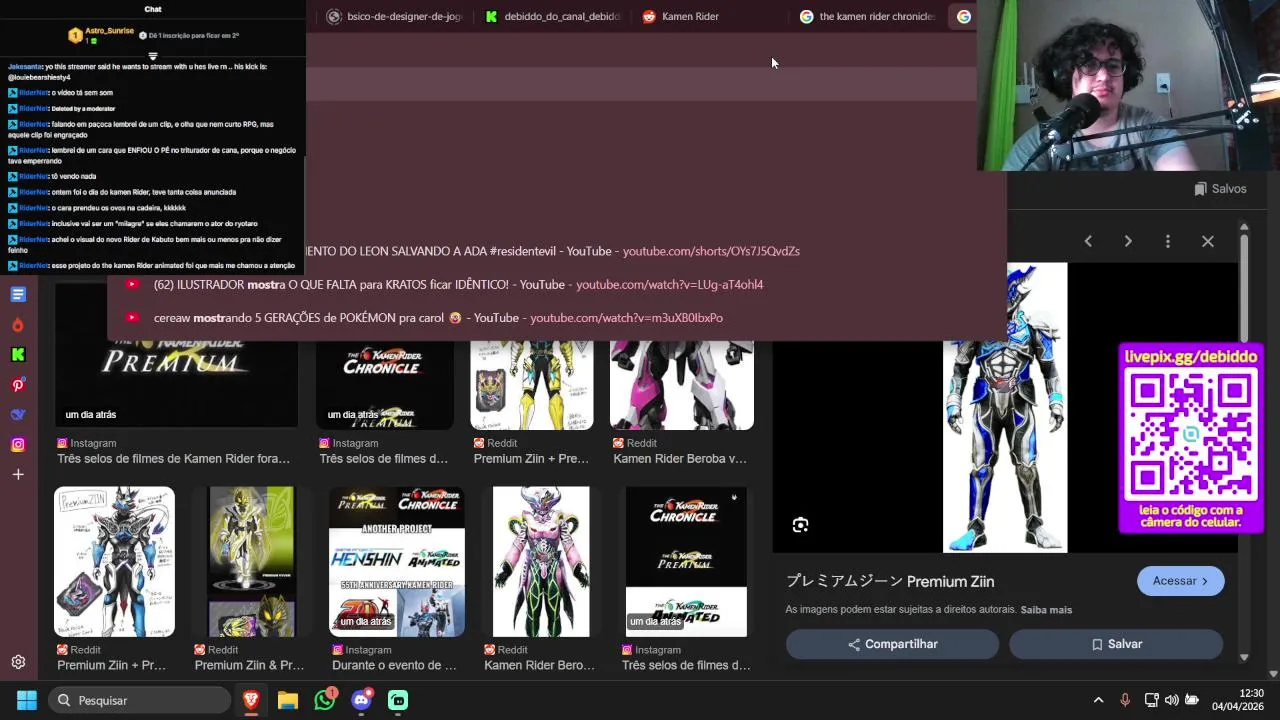
Task: Show previous image in preview panel
Action: point(1088,241)
